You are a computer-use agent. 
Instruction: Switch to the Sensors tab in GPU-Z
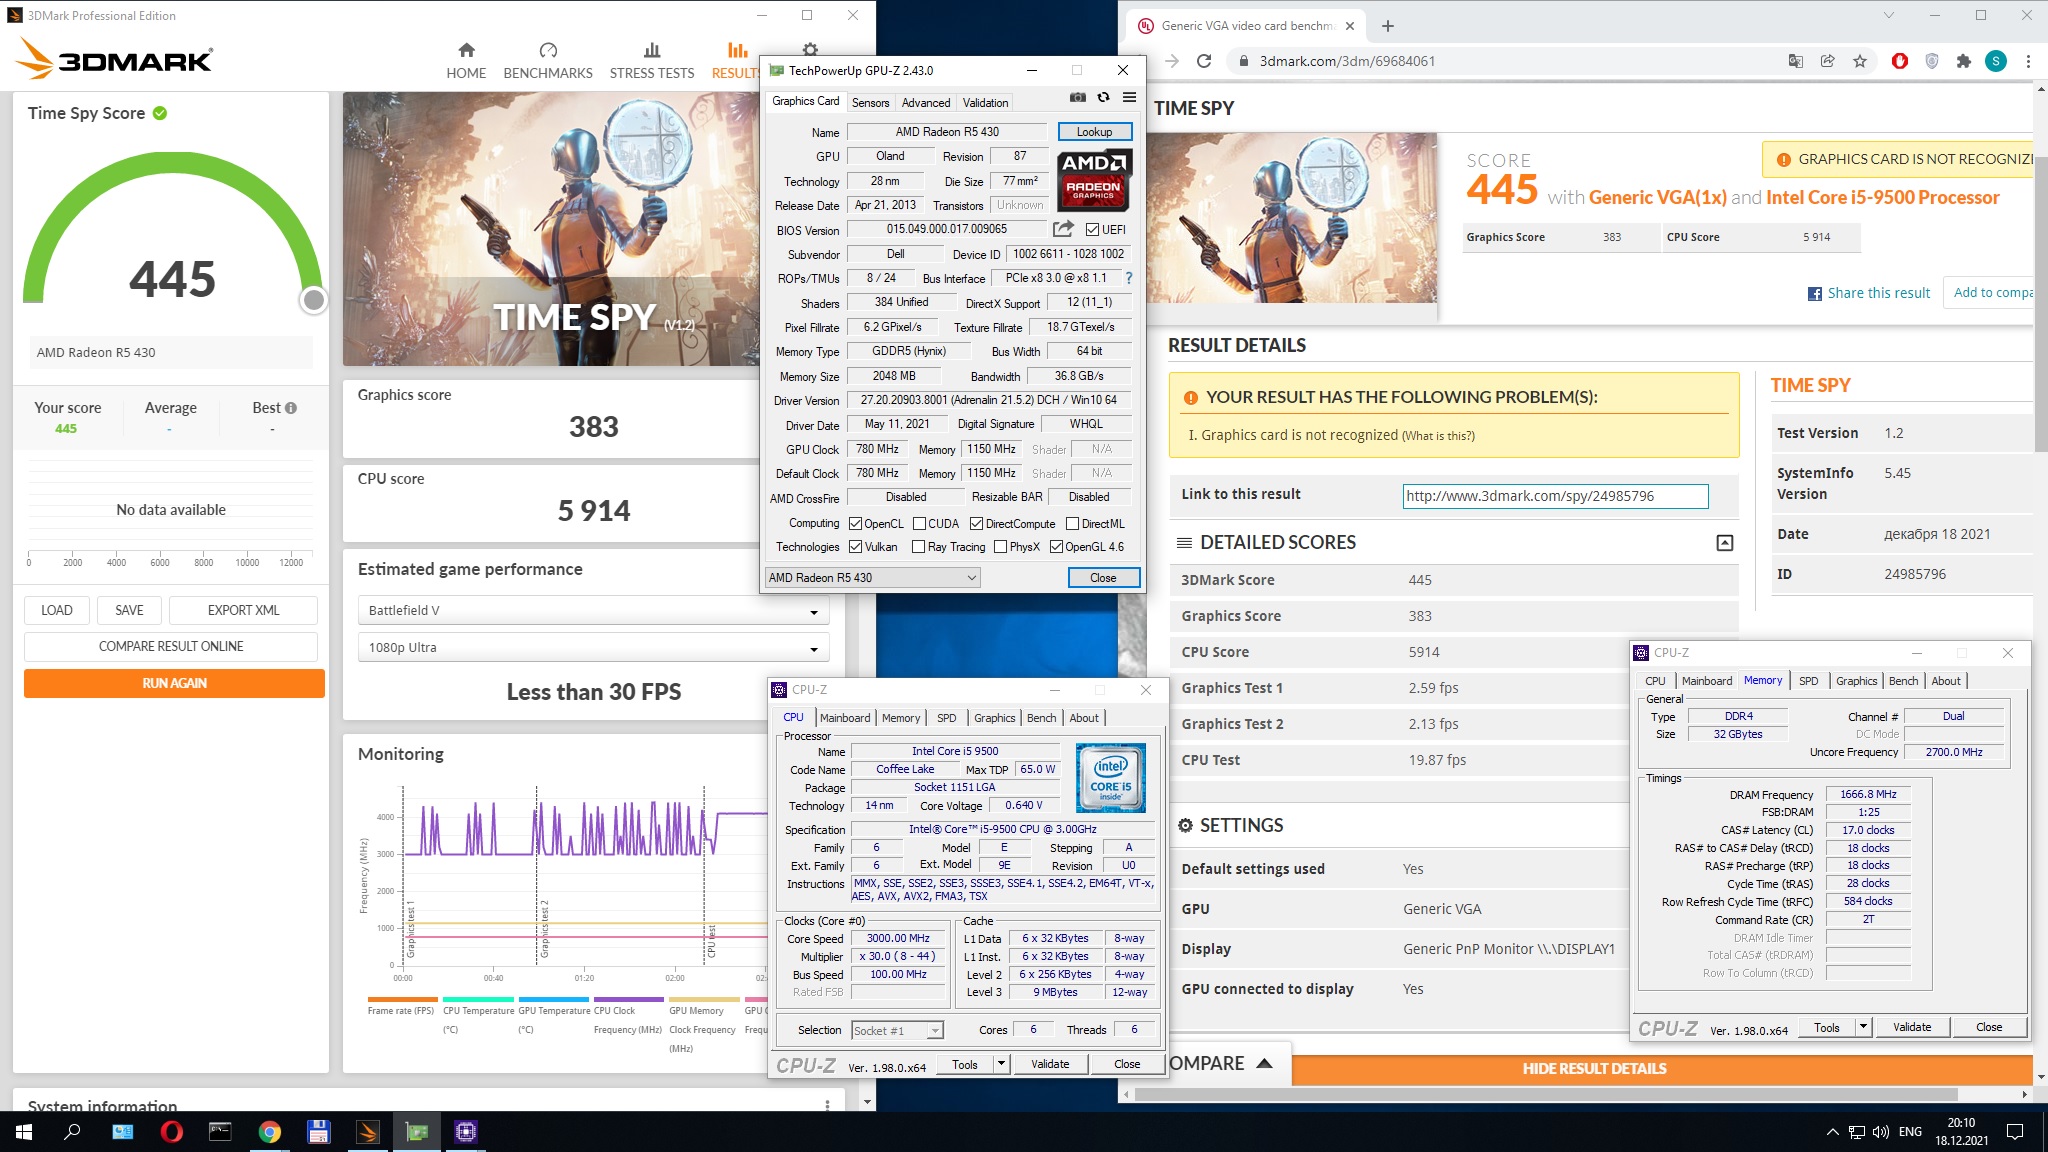[x=870, y=103]
